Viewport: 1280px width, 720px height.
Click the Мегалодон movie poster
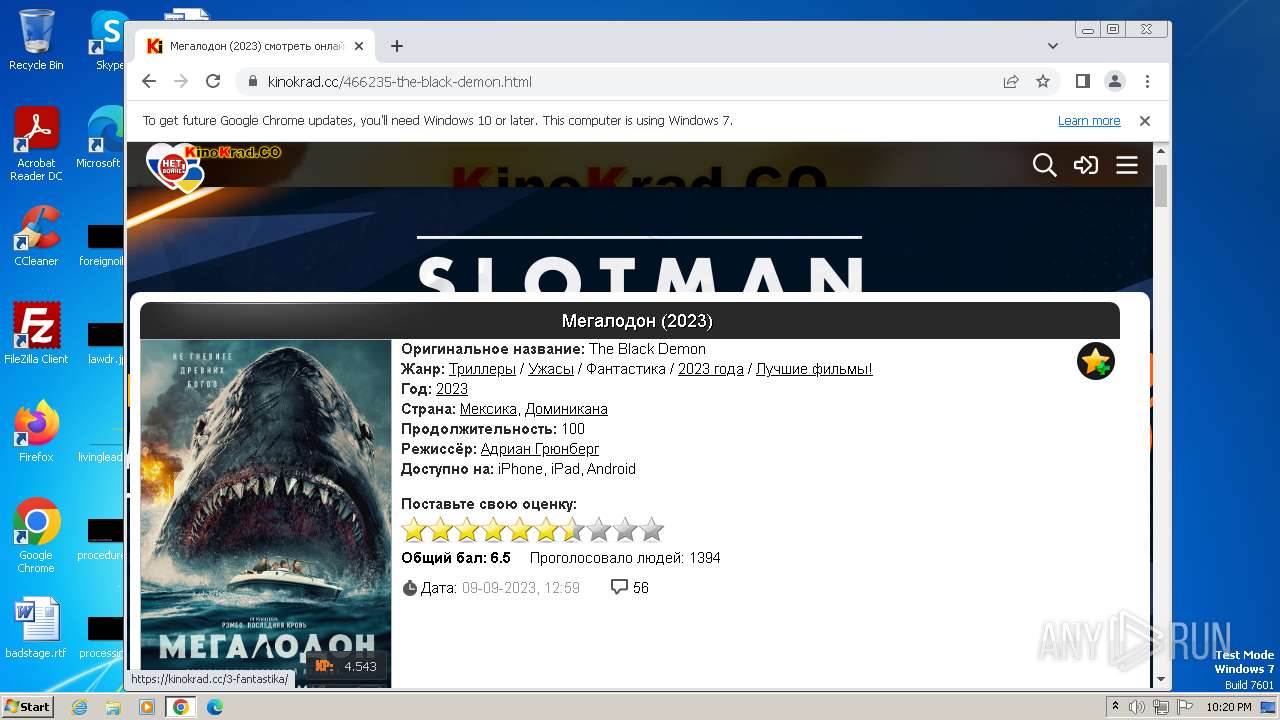(x=266, y=514)
